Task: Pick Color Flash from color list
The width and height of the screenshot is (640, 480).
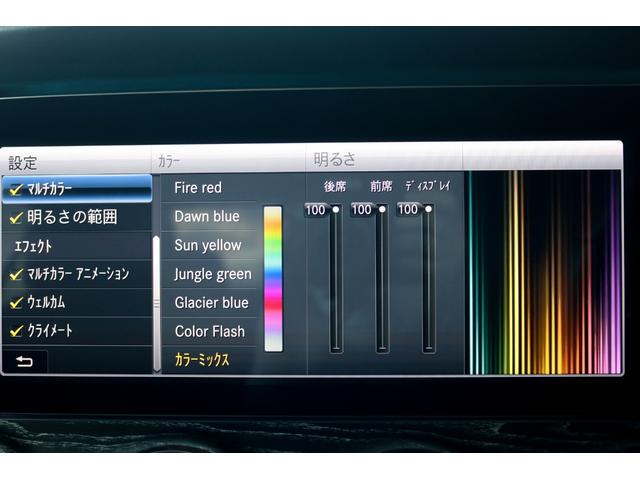Action: pyautogui.click(x=209, y=331)
